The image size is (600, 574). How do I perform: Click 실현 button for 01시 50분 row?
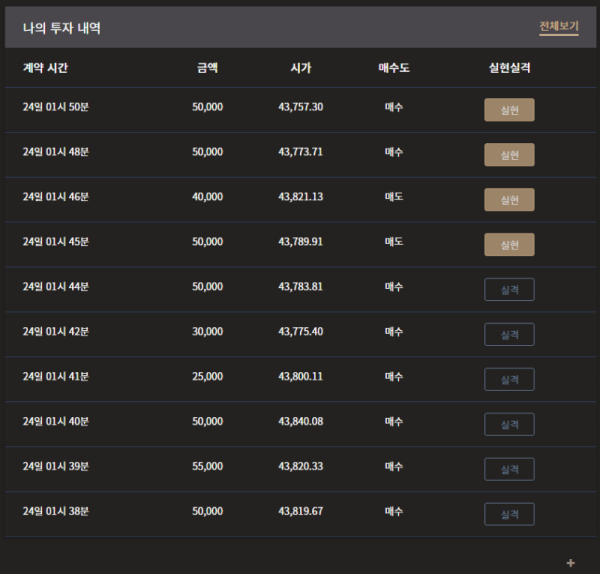coord(509,110)
